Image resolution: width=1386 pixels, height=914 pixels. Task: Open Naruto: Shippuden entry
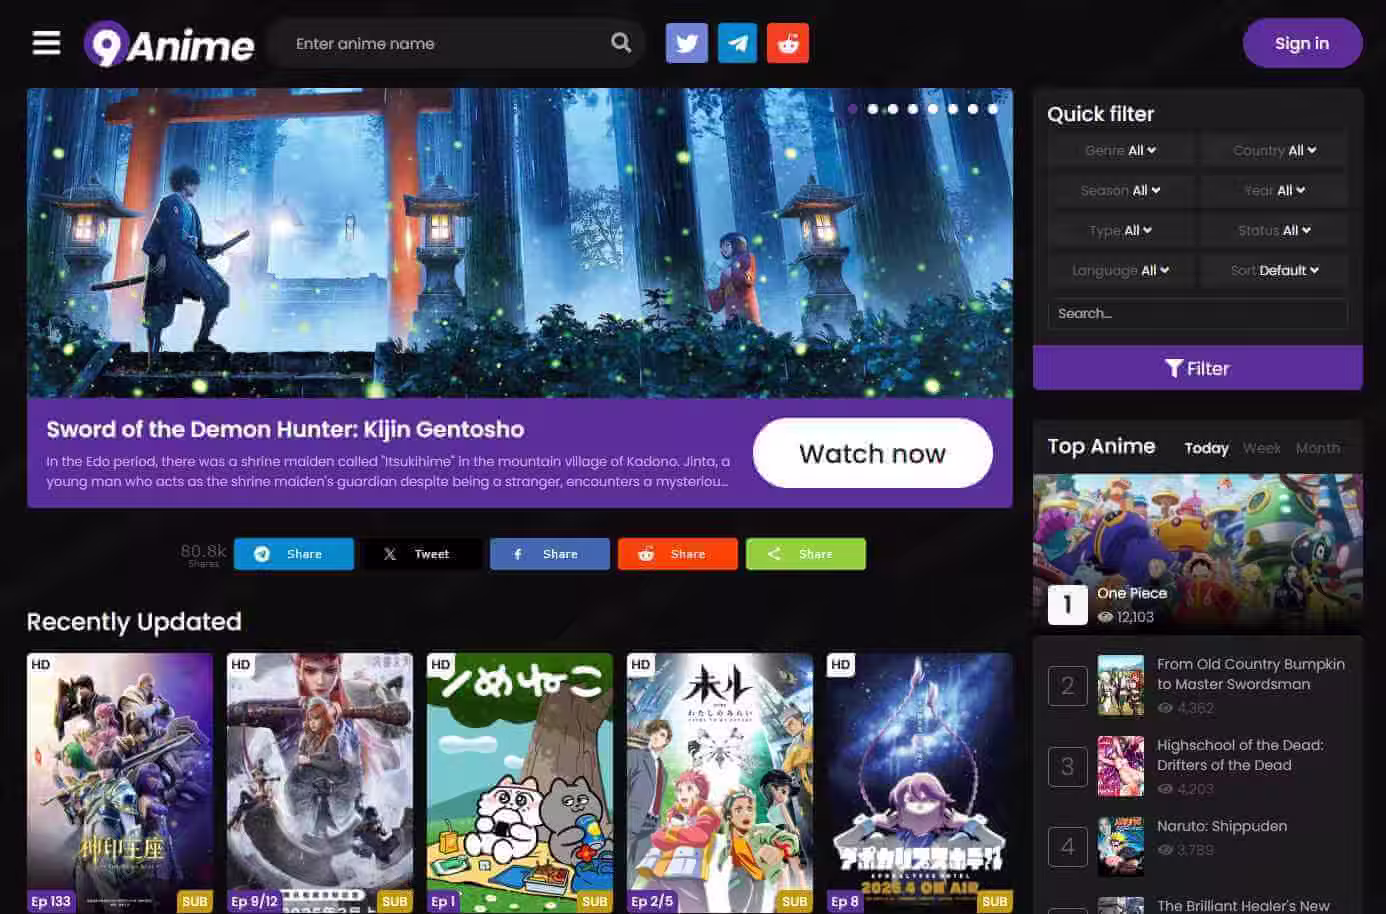pos(1222,826)
